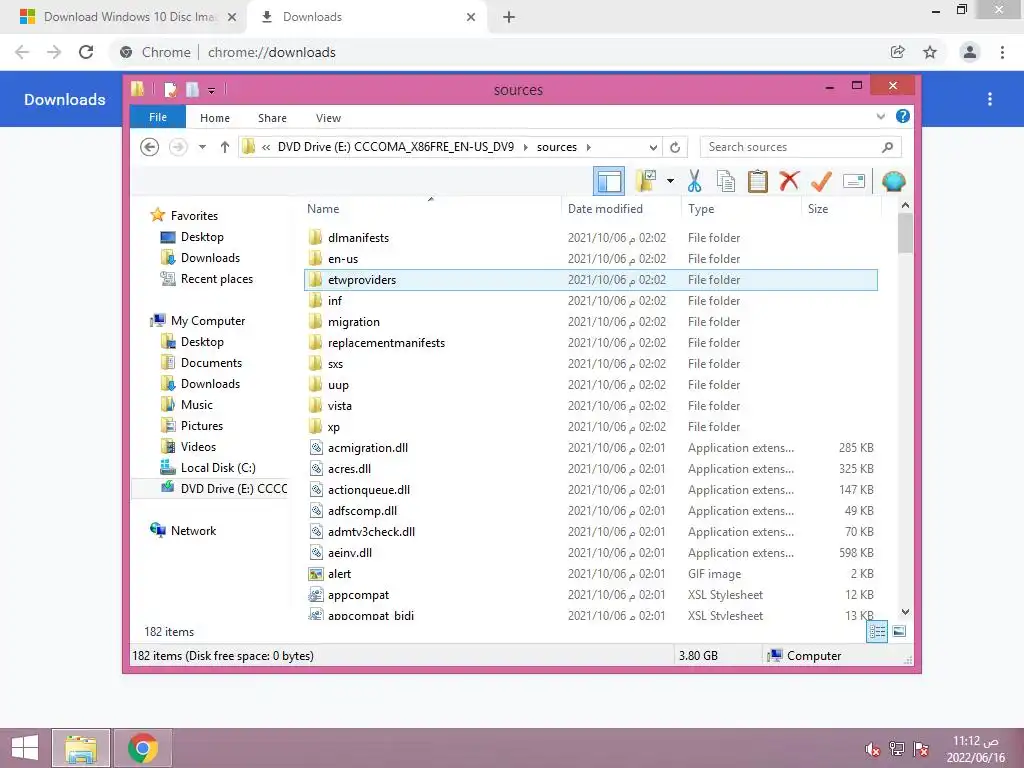Open the Chrome three-dot menu

1002,52
